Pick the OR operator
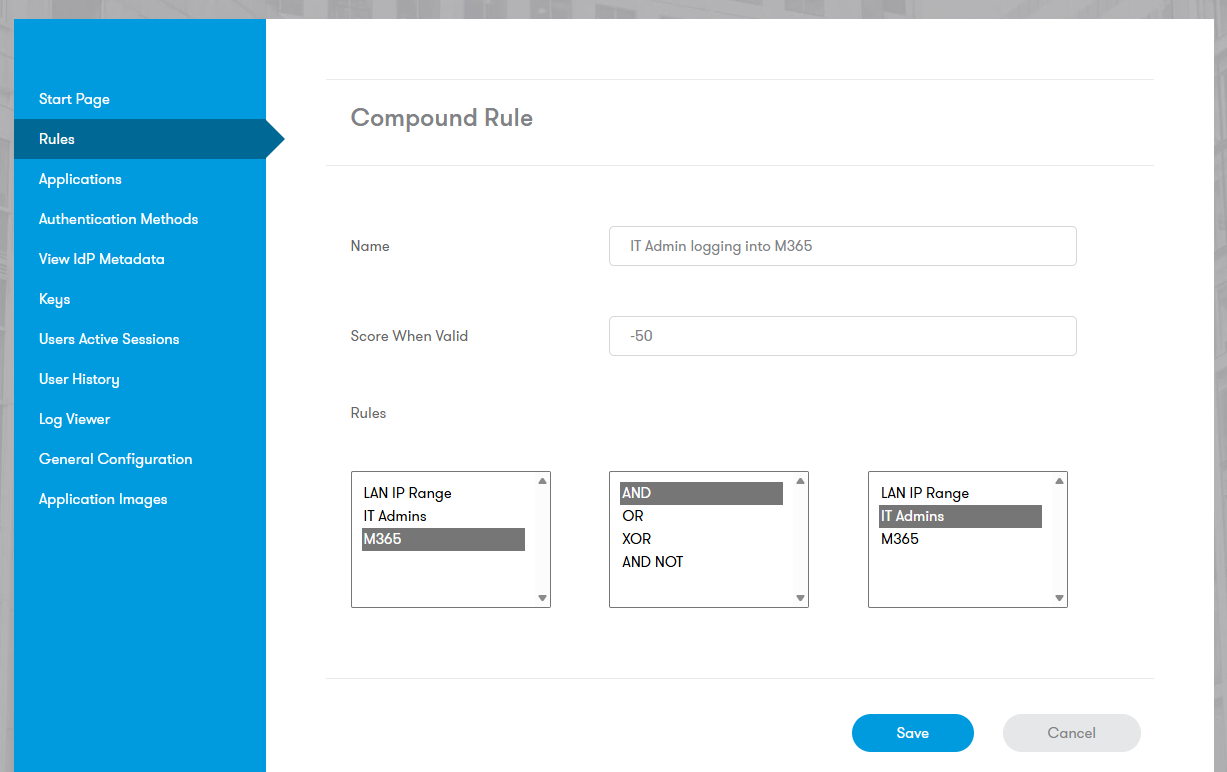This screenshot has width=1227, height=772. pyautogui.click(x=633, y=516)
